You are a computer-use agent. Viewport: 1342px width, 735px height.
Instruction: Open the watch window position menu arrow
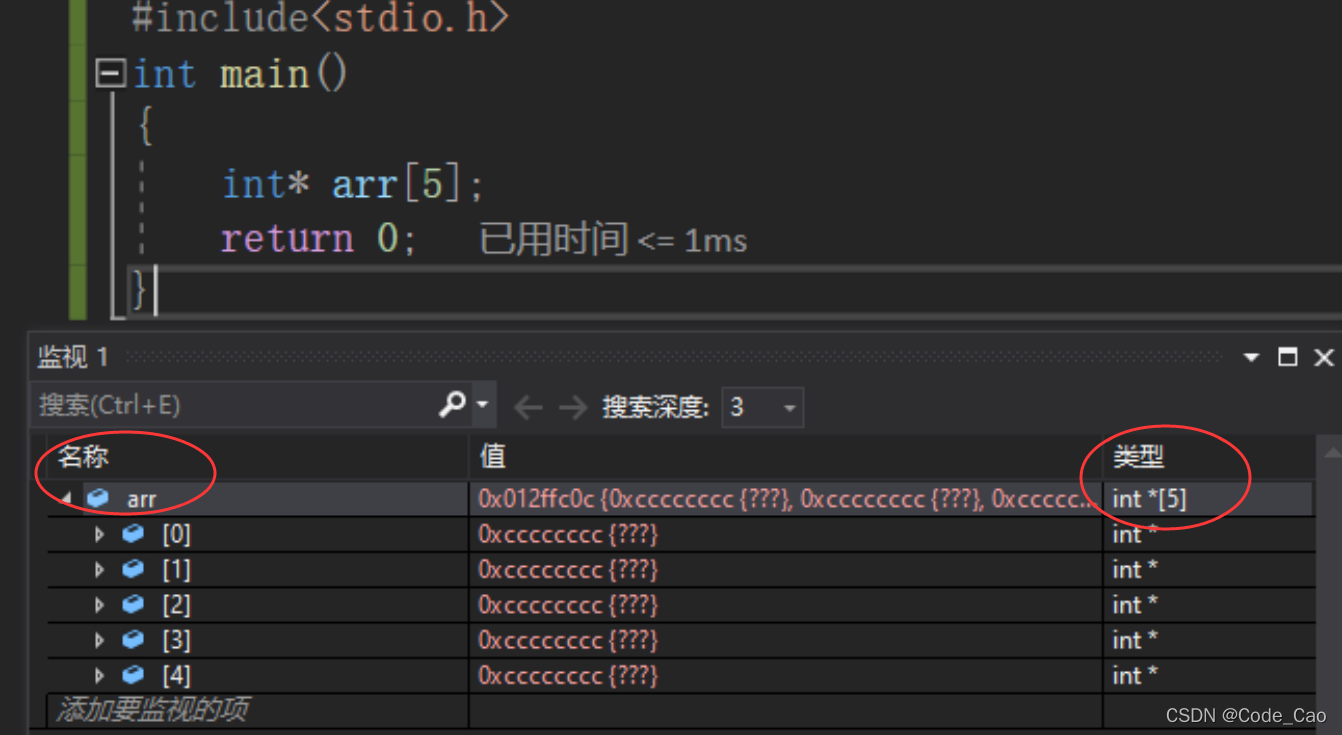coord(1251,357)
